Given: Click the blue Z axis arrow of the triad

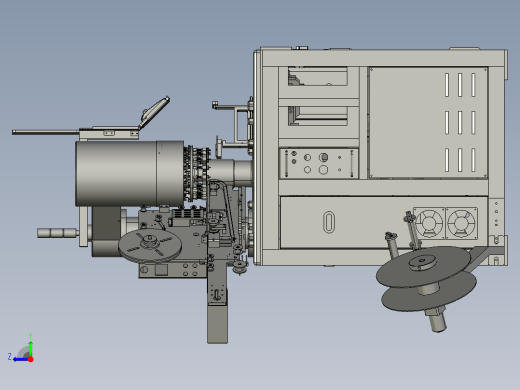Looking at the screenshot, I should click(x=20, y=359).
